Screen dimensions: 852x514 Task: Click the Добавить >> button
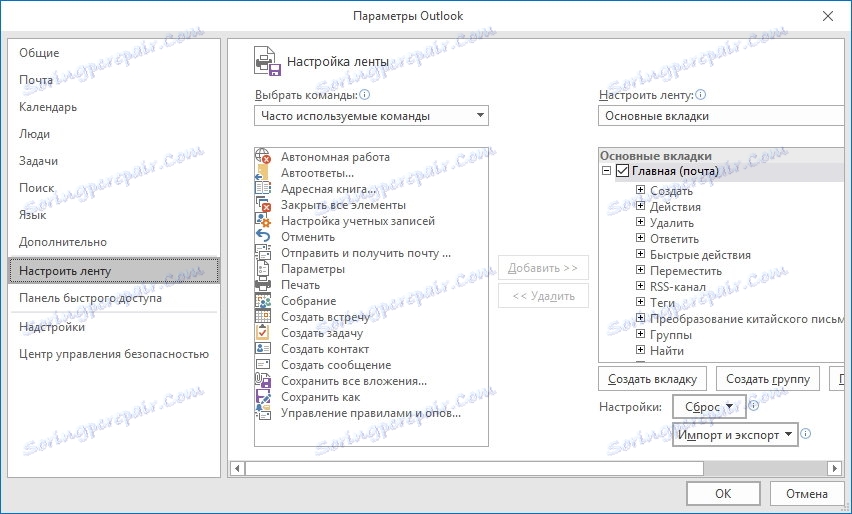[x=543, y=268]
